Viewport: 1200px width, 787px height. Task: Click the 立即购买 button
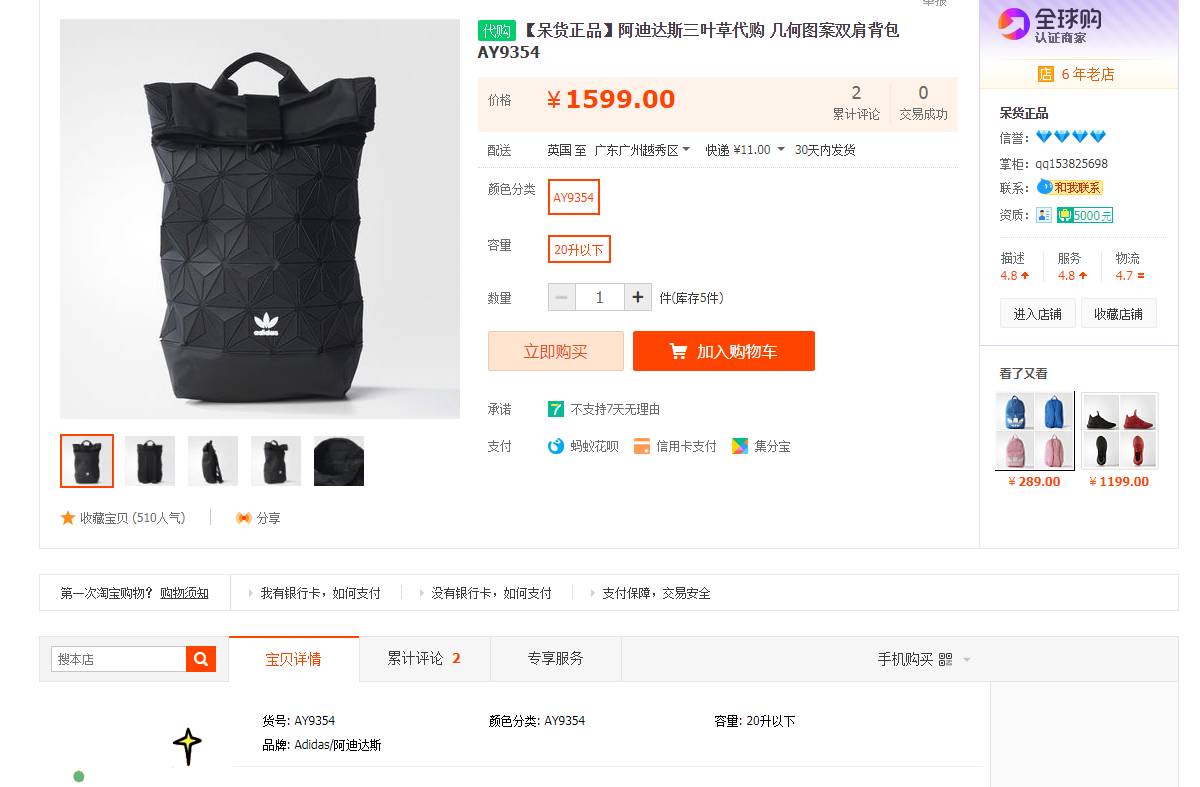point(556,351)
